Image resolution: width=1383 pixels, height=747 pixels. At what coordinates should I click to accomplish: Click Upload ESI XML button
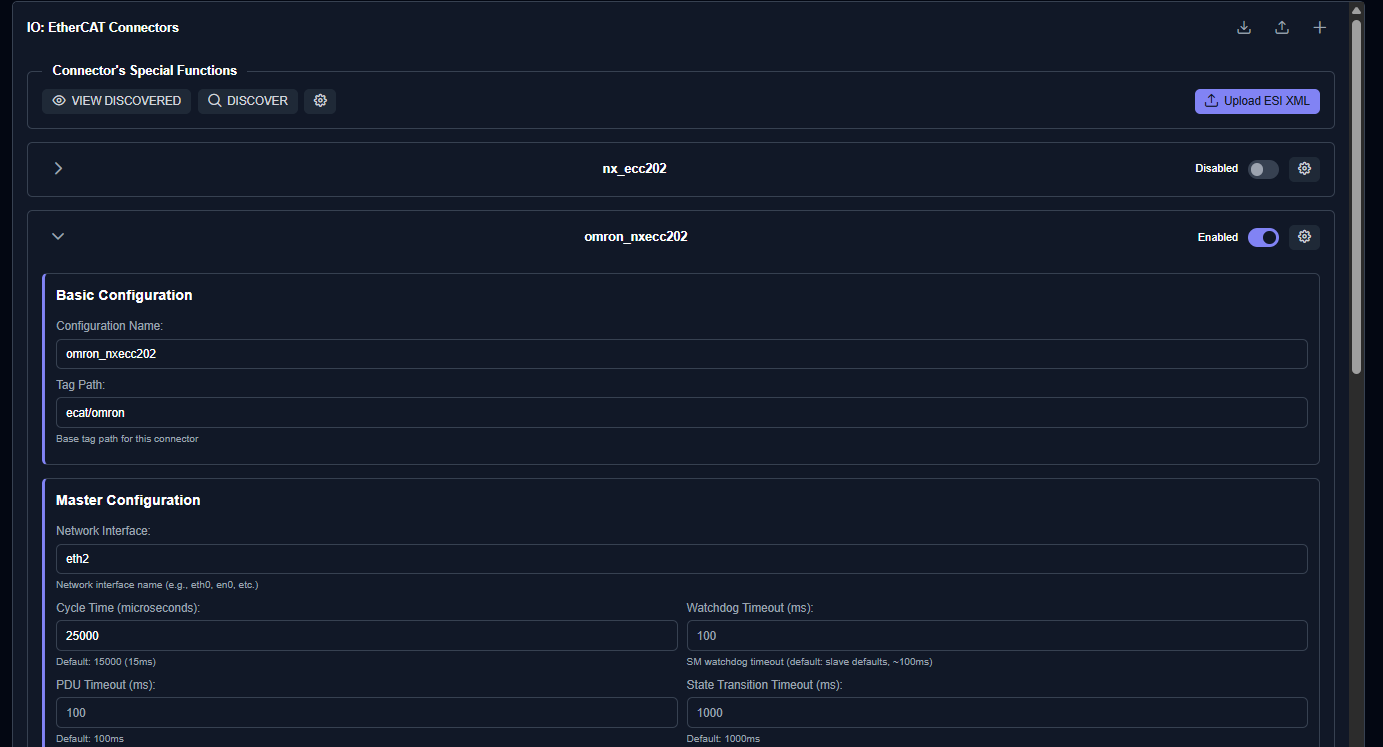click(1257, 101)
